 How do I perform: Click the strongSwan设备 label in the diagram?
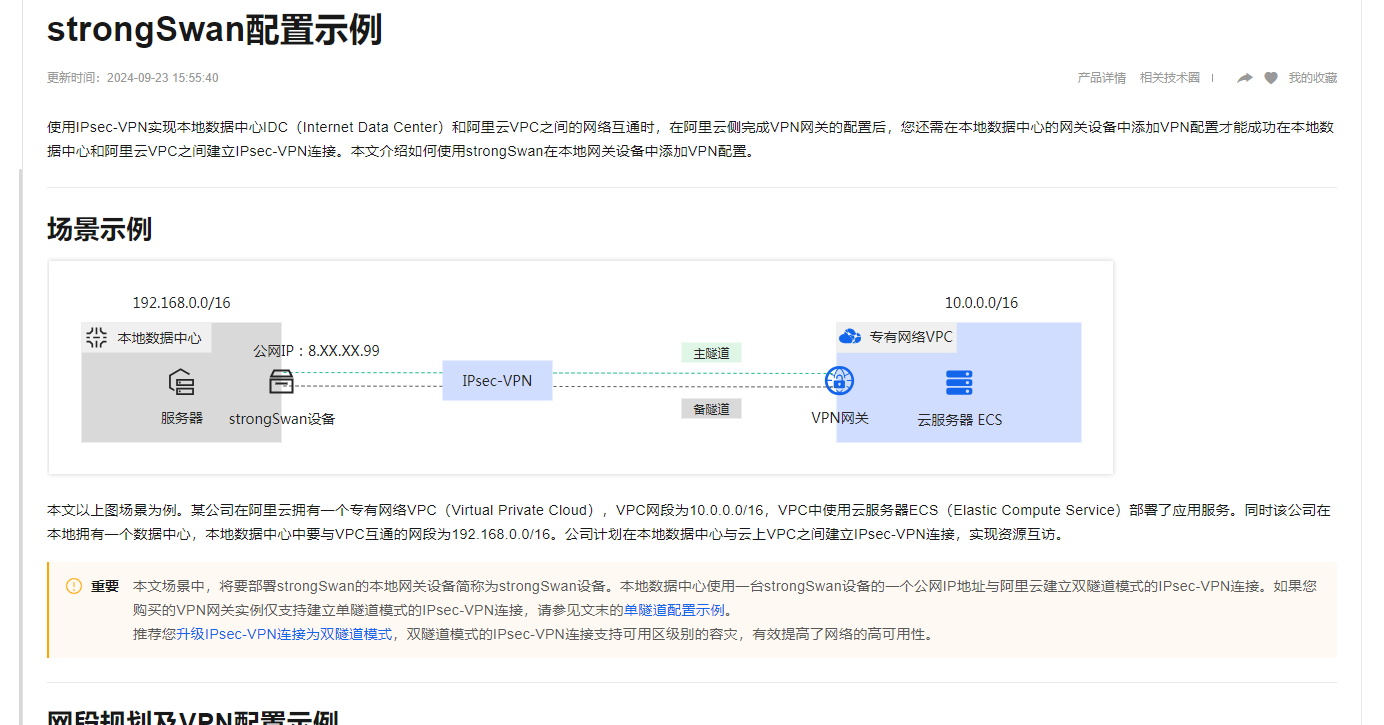(282, 419)
